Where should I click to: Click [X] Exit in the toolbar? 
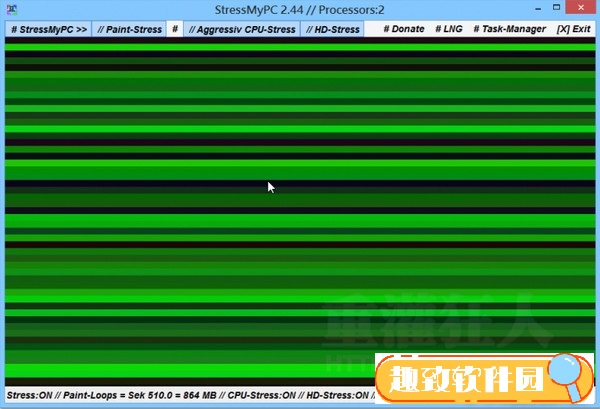[x=573, y=29]
